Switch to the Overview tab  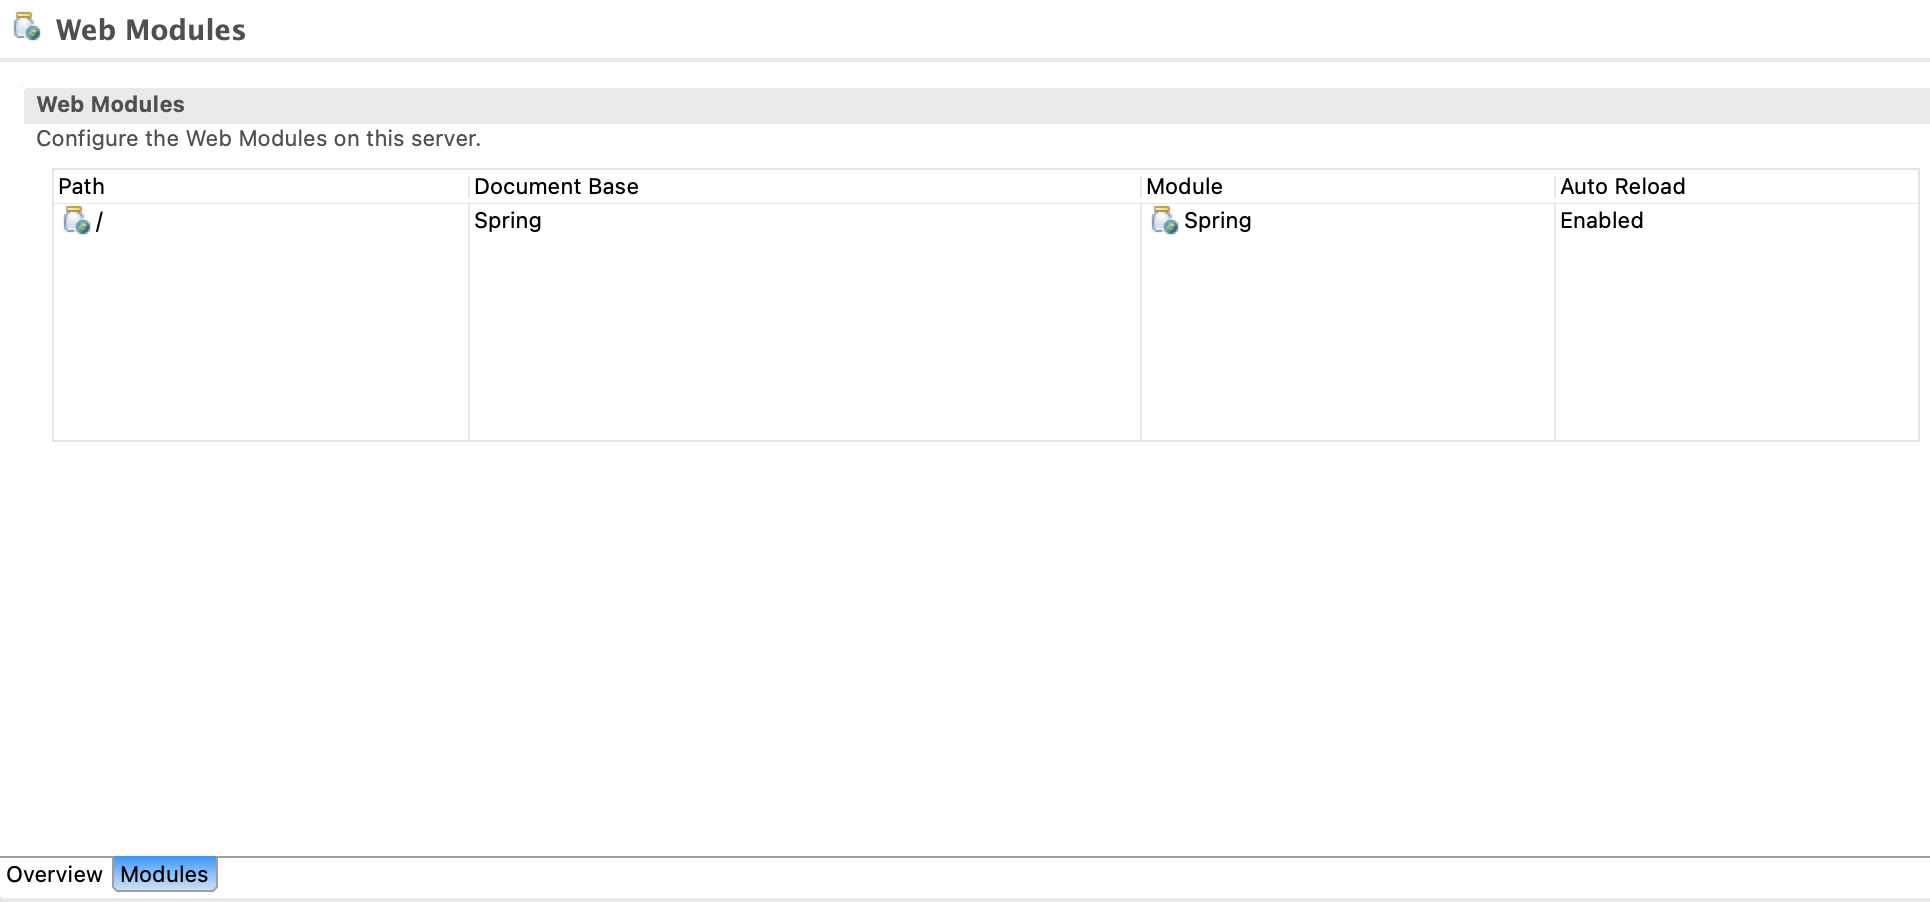click(54, 874)
